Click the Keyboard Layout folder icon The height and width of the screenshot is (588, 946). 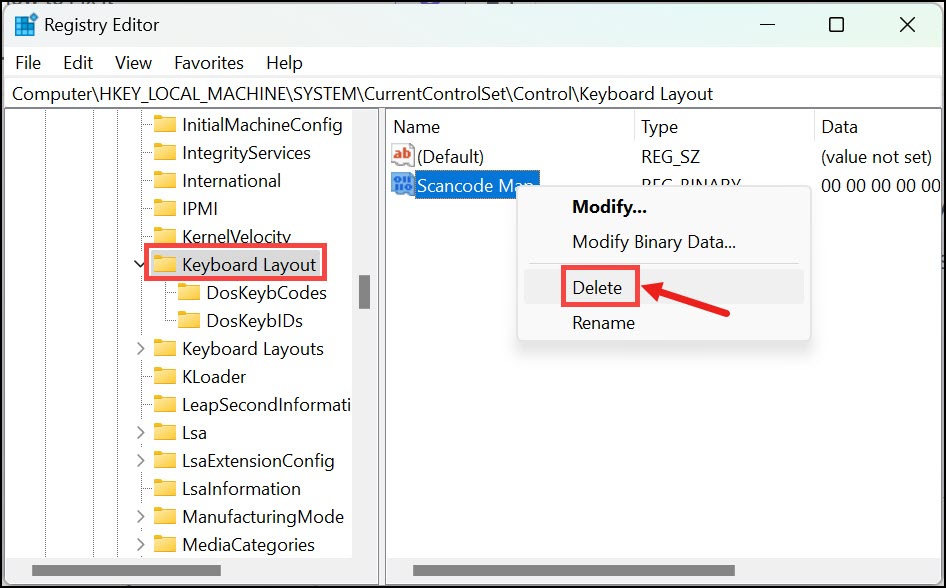[165, 264]
